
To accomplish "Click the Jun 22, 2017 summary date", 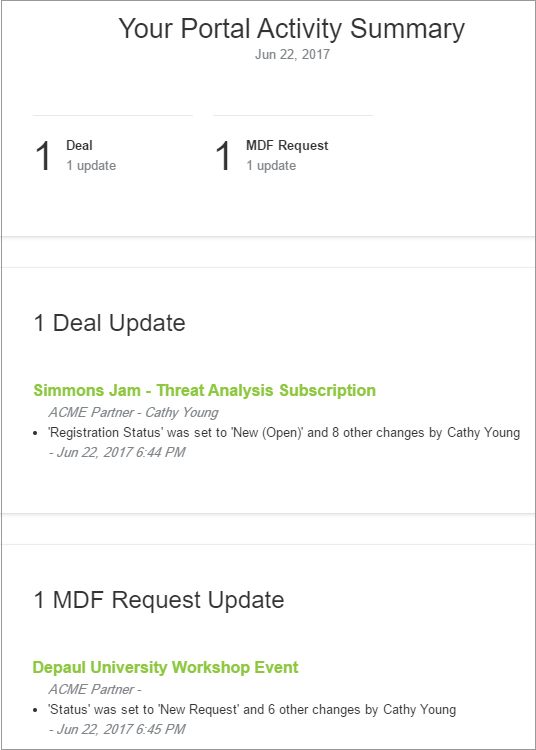I will tap(292, 55).
